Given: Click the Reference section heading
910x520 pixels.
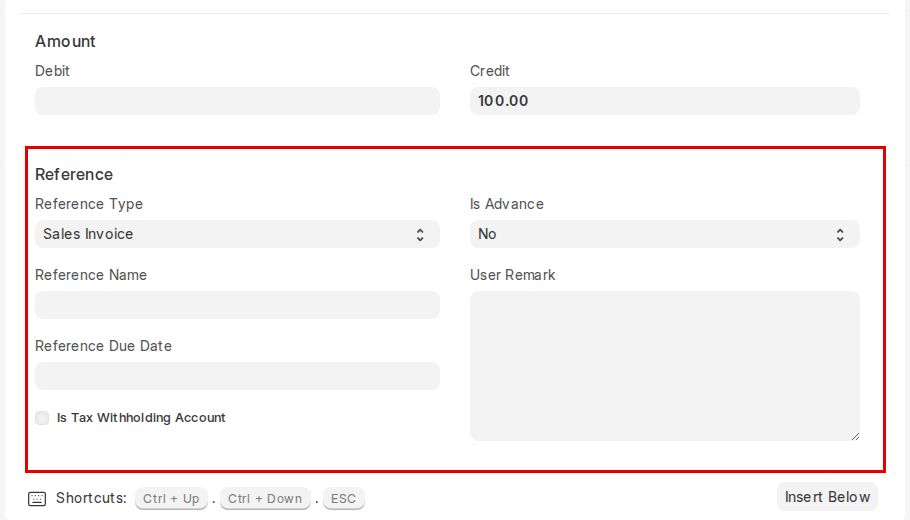Looking at the screenshot, I should (74, 174).
